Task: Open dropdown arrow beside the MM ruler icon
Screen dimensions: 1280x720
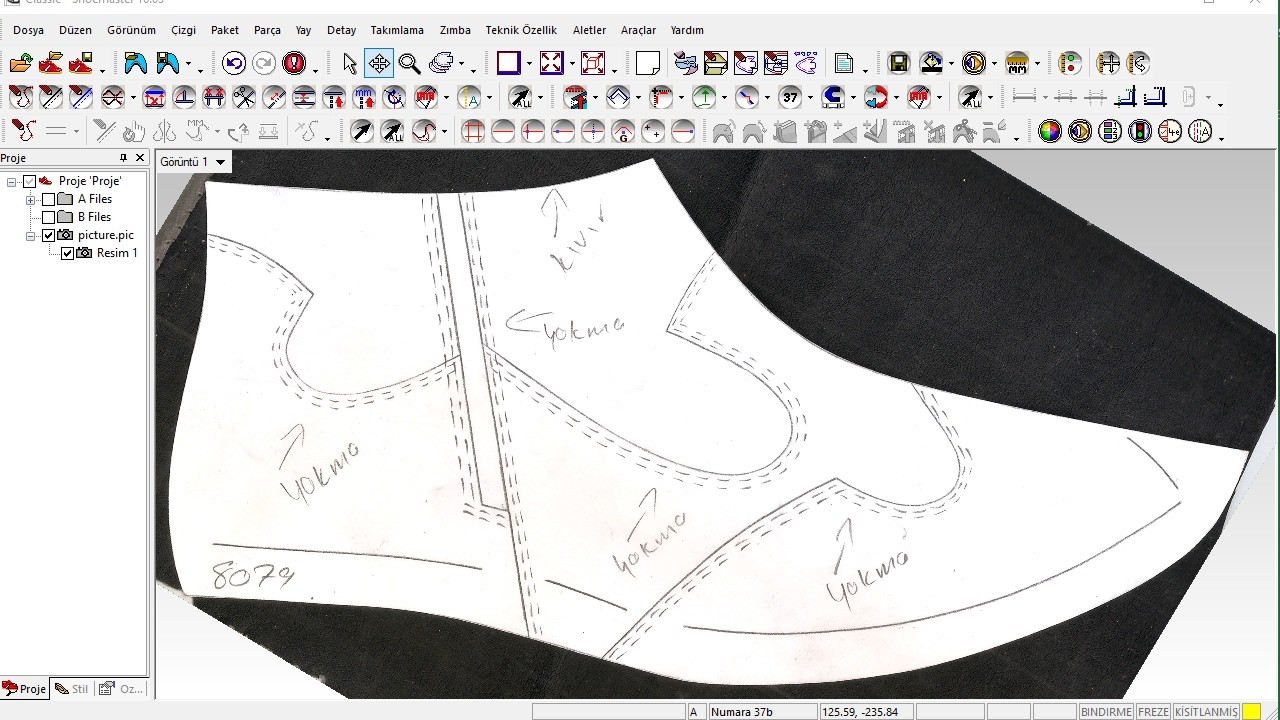Action: click(1037, 64)
